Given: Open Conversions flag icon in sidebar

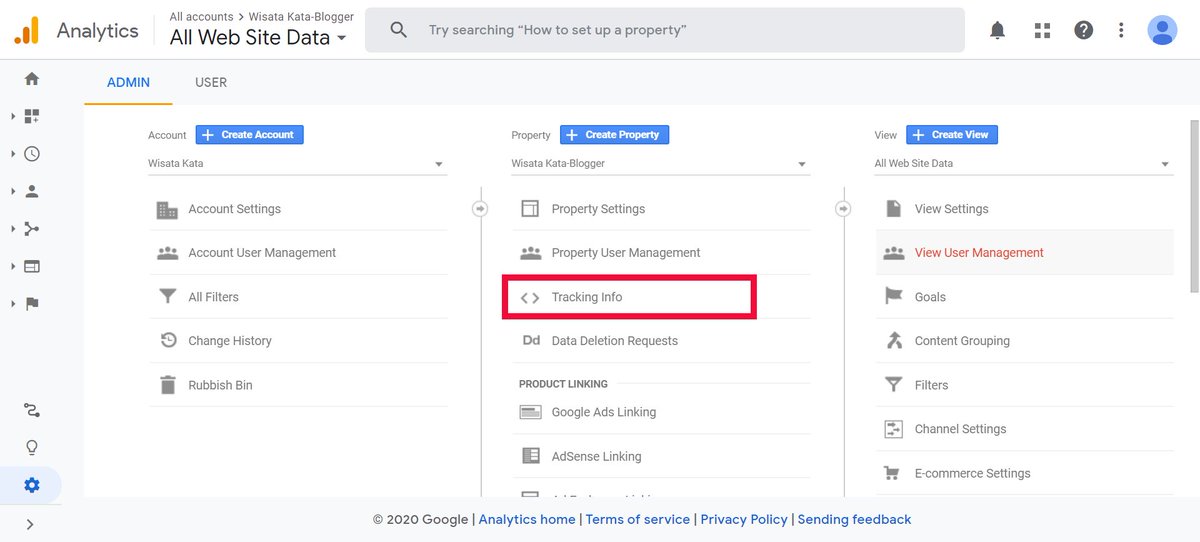Looking at the screenshot, I should [x=32, y=304].
